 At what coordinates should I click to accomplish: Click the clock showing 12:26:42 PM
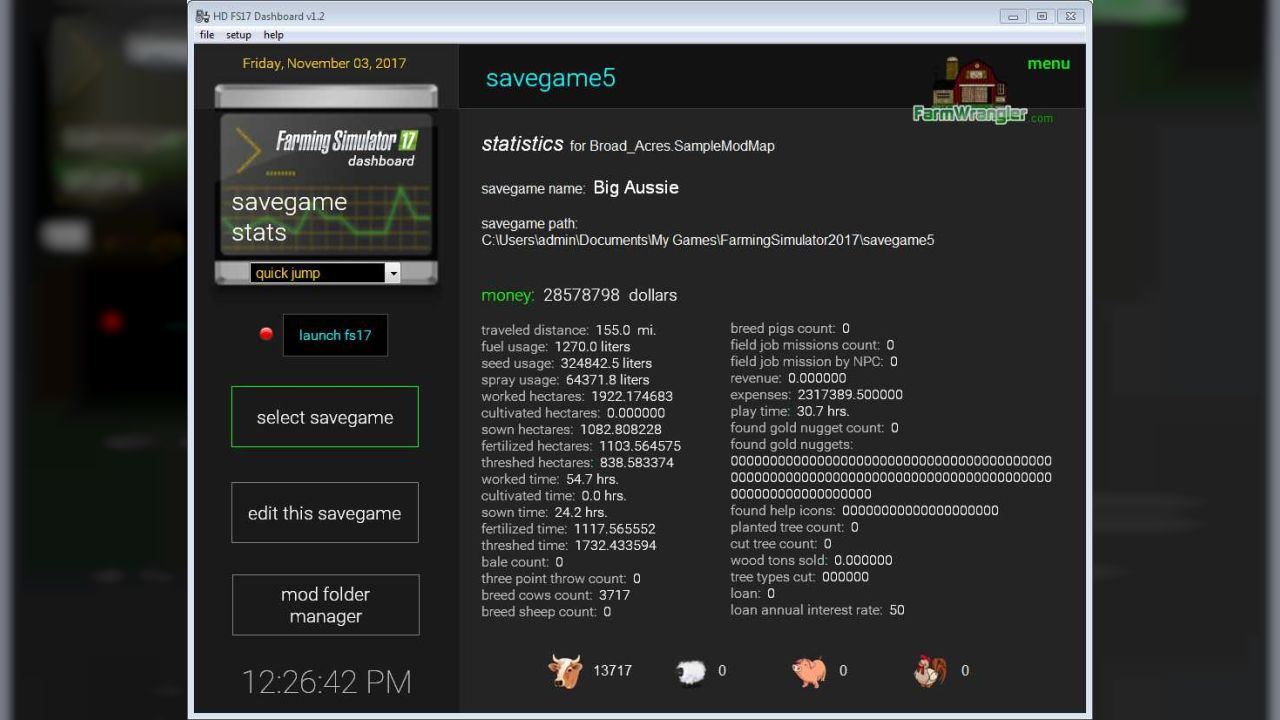point(326,682)
